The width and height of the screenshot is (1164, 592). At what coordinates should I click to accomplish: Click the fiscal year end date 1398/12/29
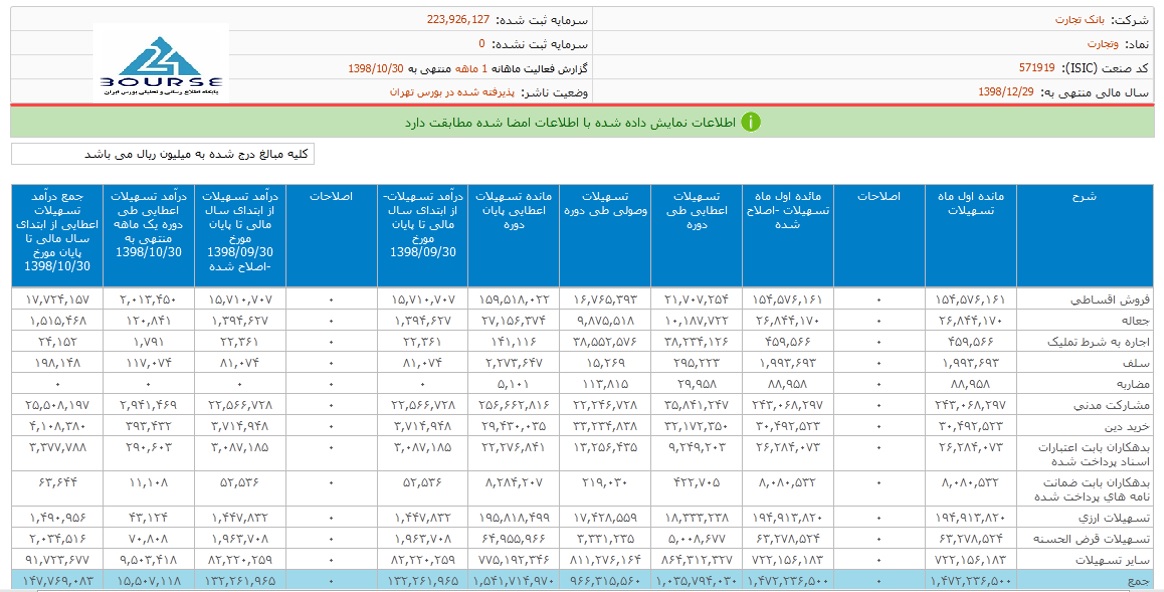pyautogui.click(x=1006, y=92)
